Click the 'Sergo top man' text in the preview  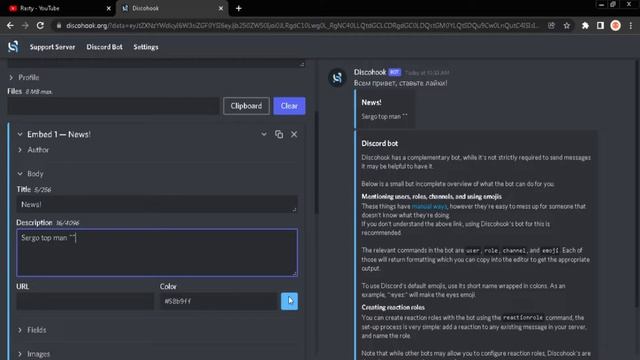384,117
